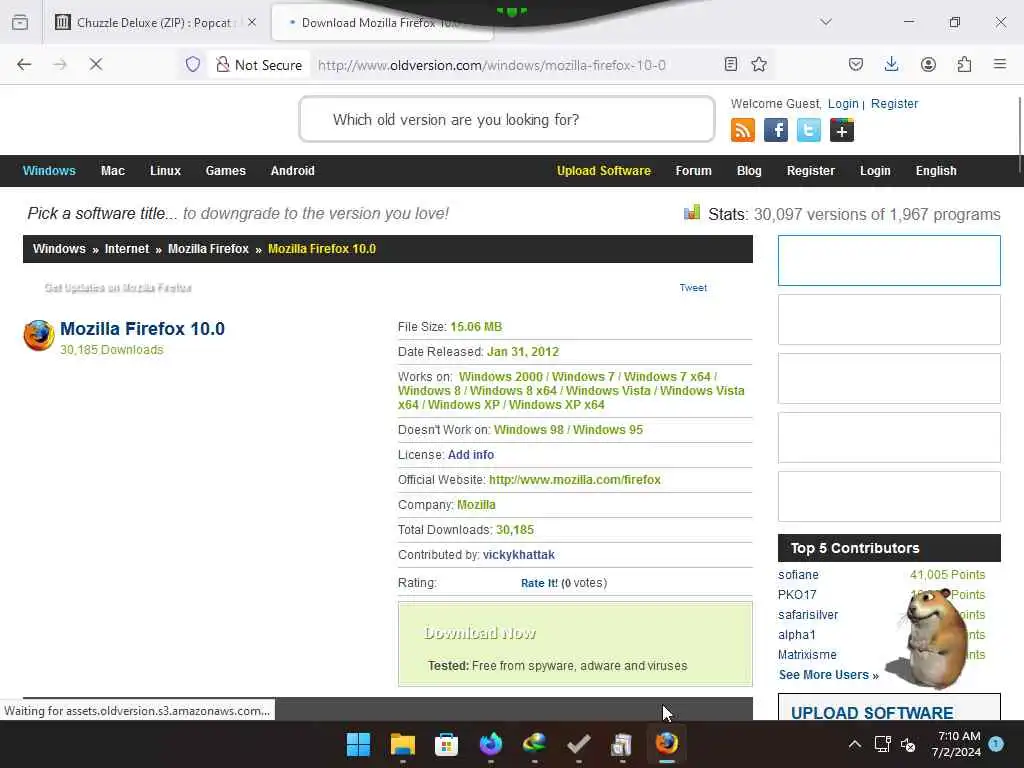Click the Windows XP x64 compatibility link
Viewport: 1024px width, 768px height.
click(x=556, y=404)
